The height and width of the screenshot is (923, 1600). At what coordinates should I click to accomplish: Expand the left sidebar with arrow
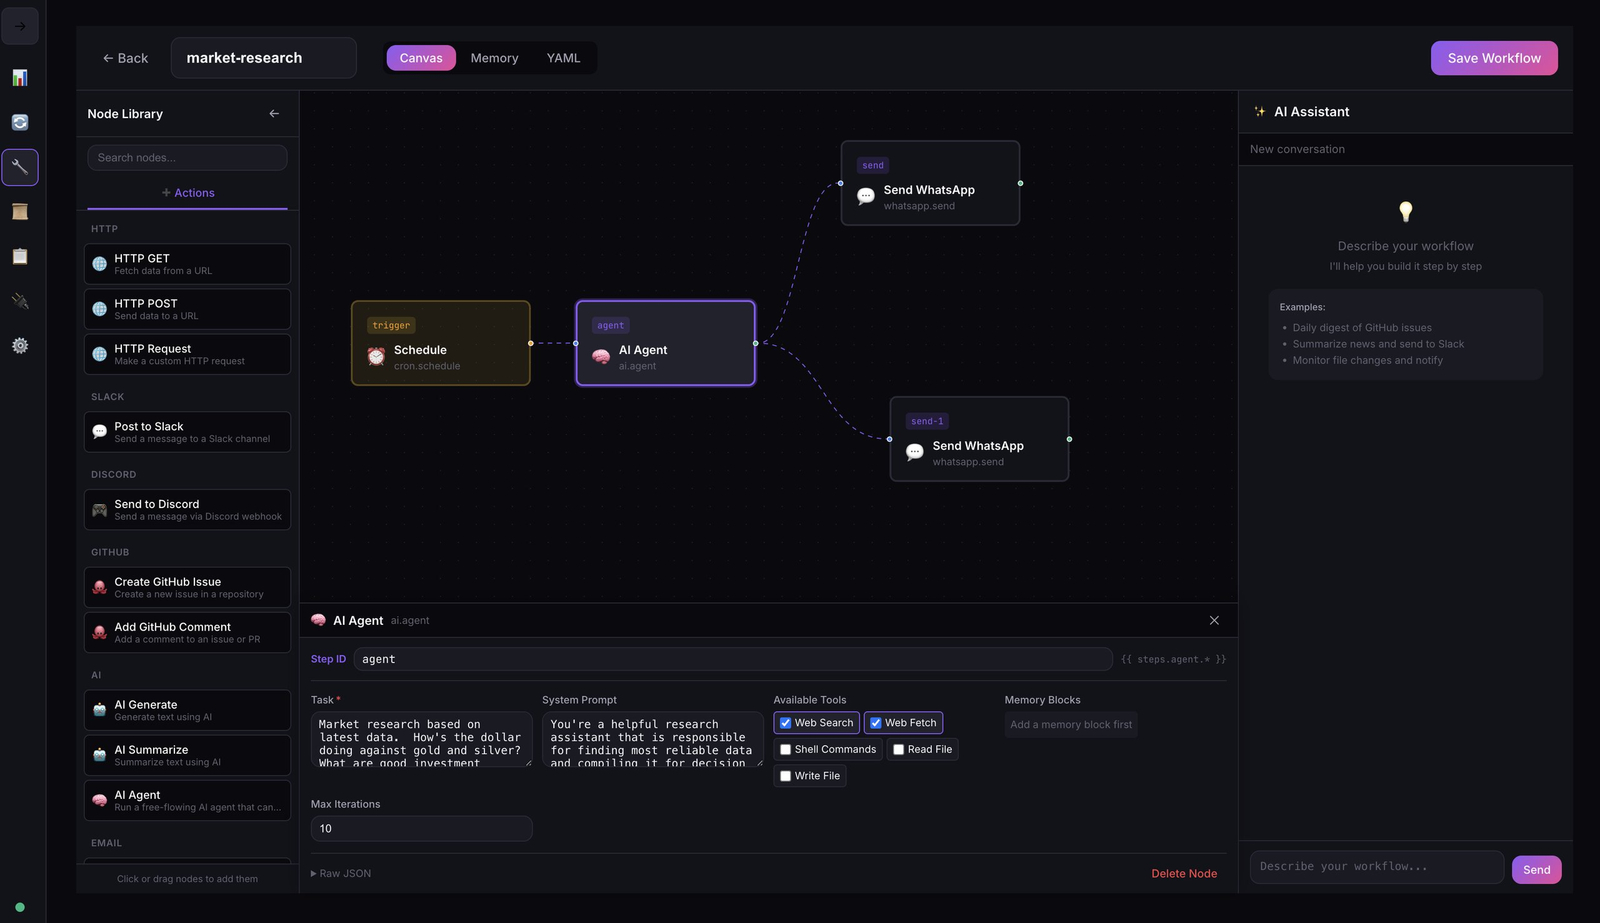click(20, 26)
